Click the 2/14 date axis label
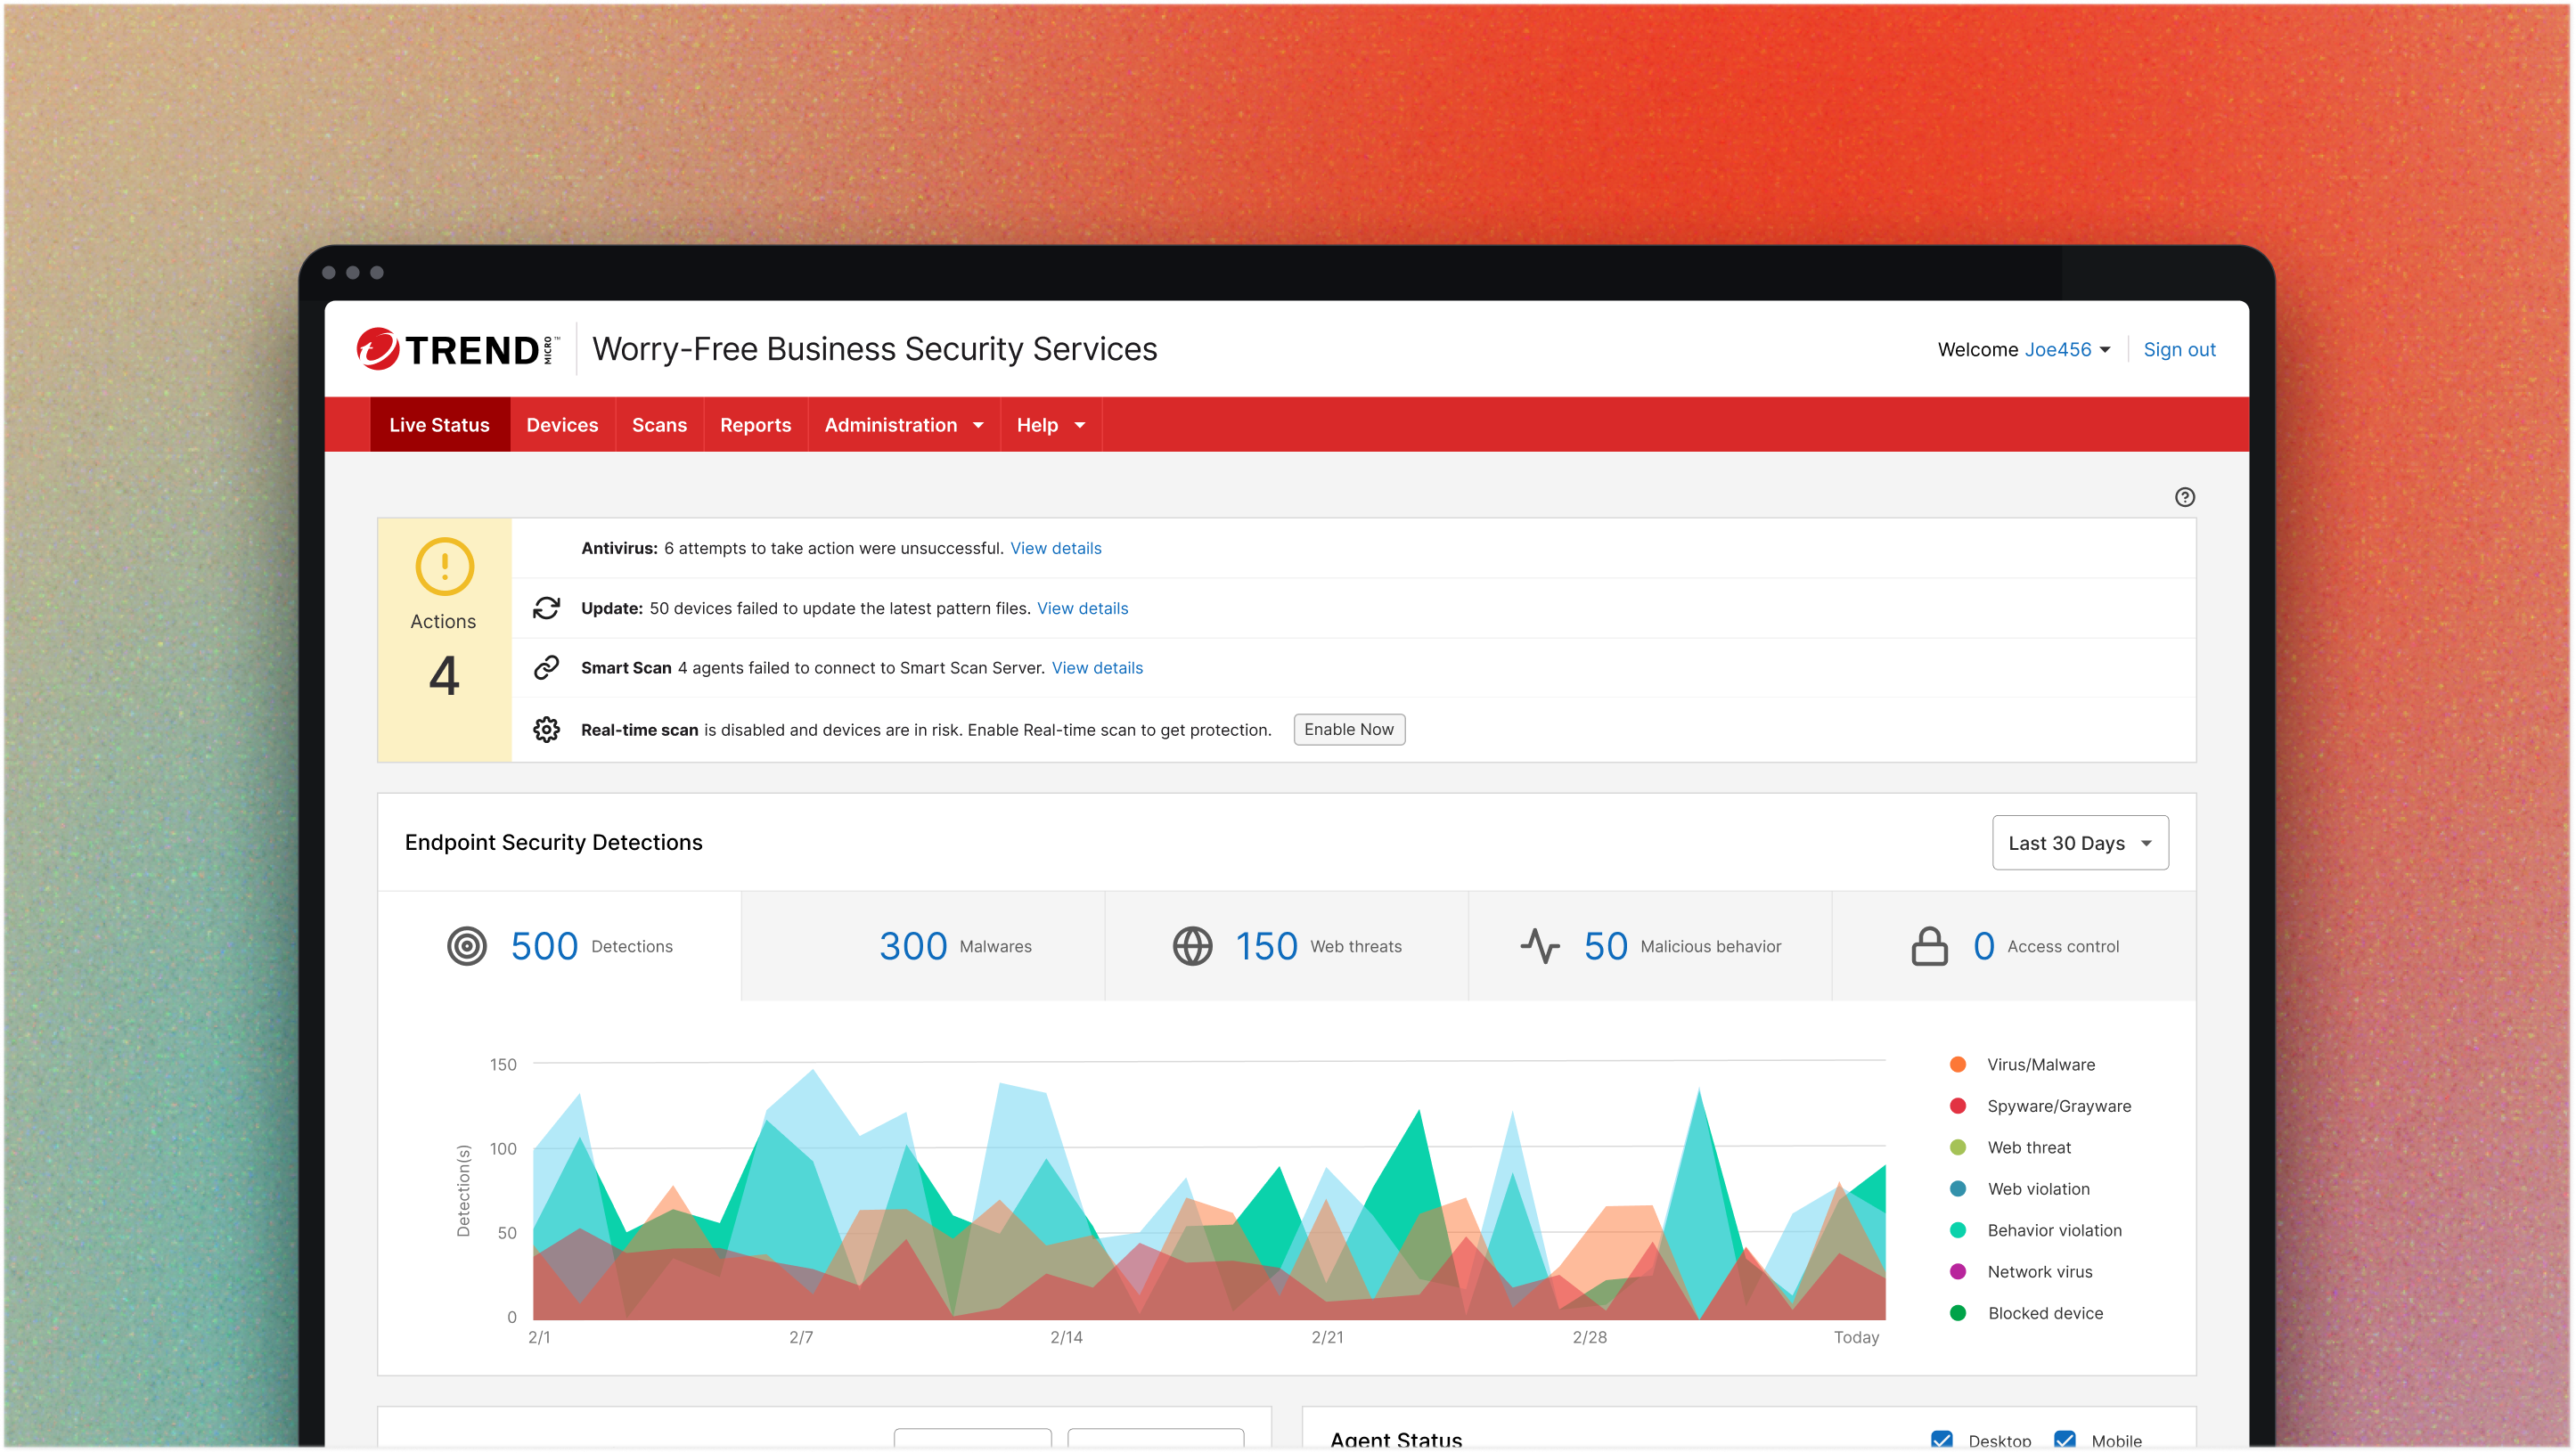Screen dimensions: 2576x1453 click(x=1066, y=1337)
